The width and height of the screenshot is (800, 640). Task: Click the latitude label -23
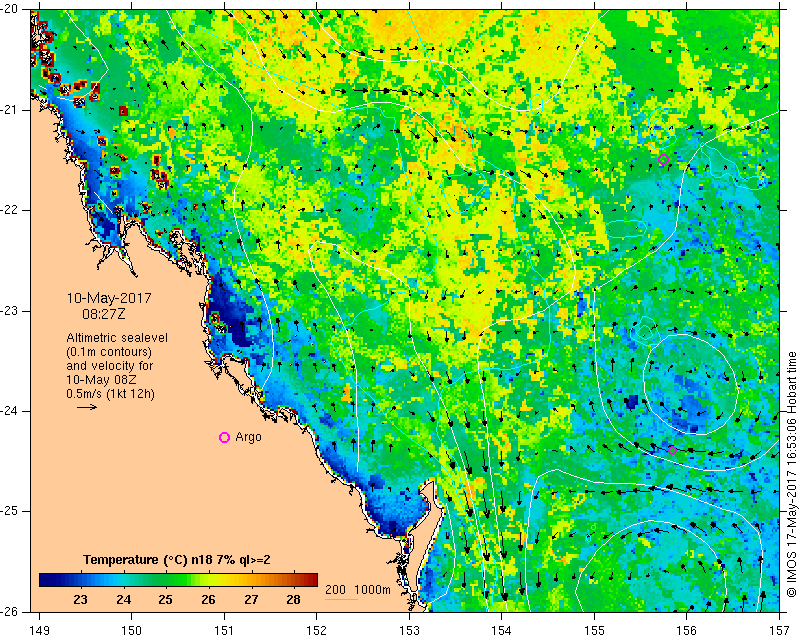pos(9,311)
